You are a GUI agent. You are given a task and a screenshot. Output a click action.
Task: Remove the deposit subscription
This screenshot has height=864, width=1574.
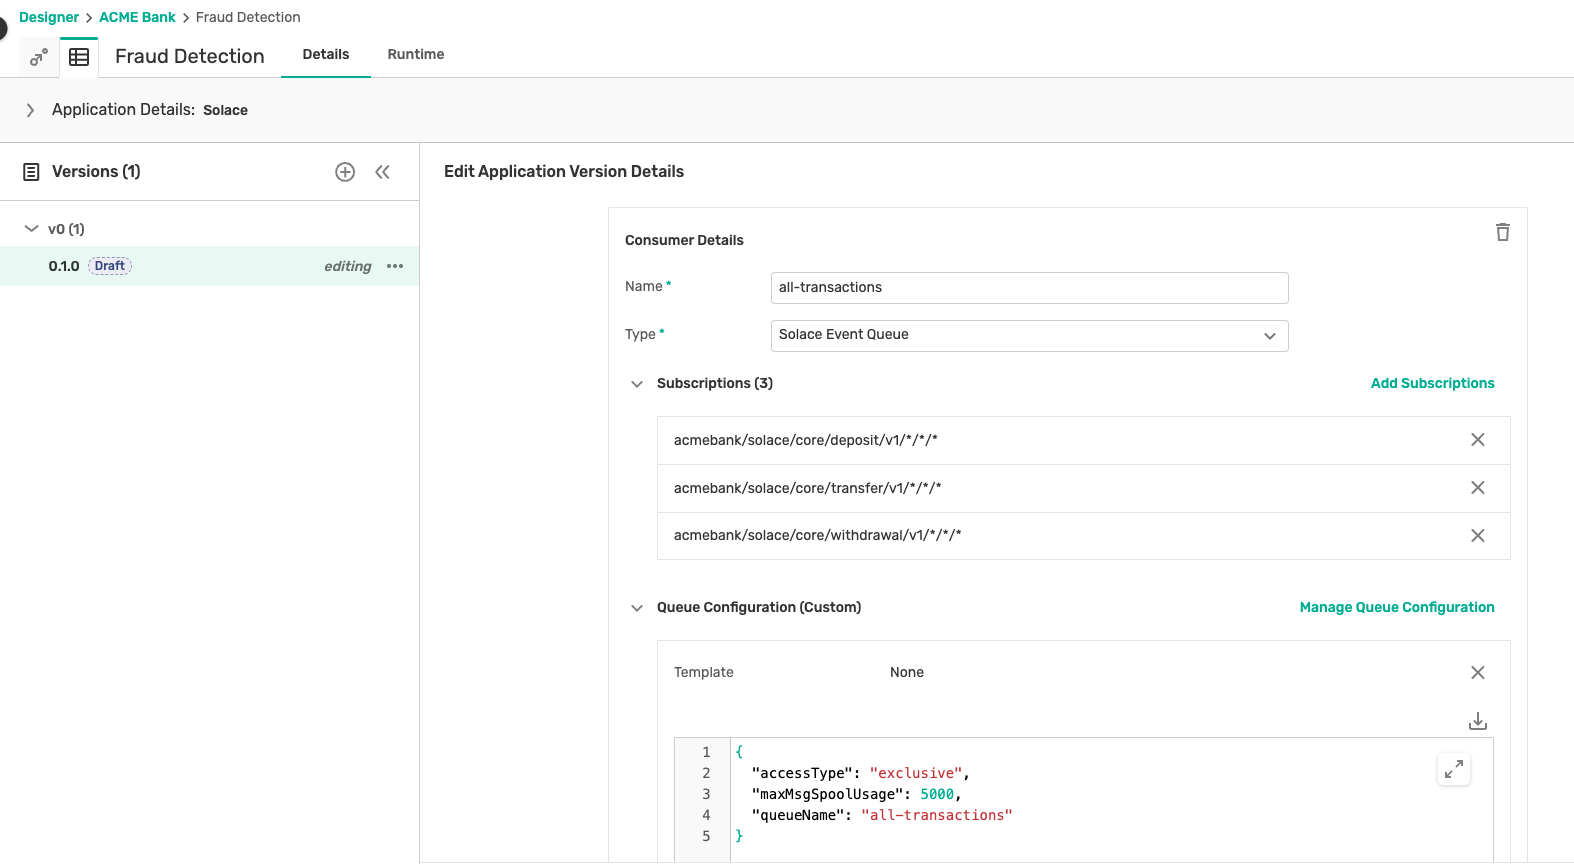tap(1477, 440)
